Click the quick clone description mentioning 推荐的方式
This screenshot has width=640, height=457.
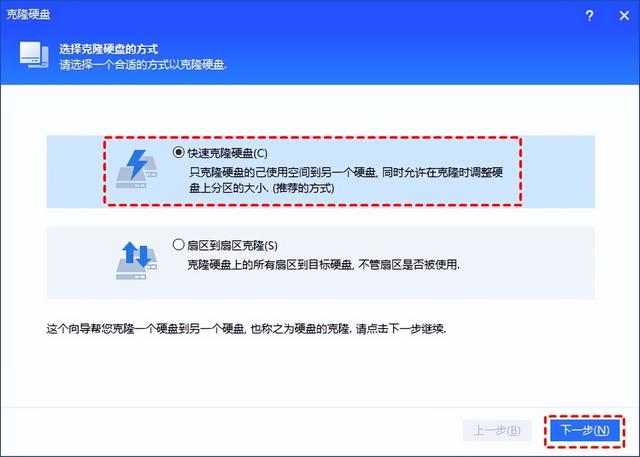point(346,180)
